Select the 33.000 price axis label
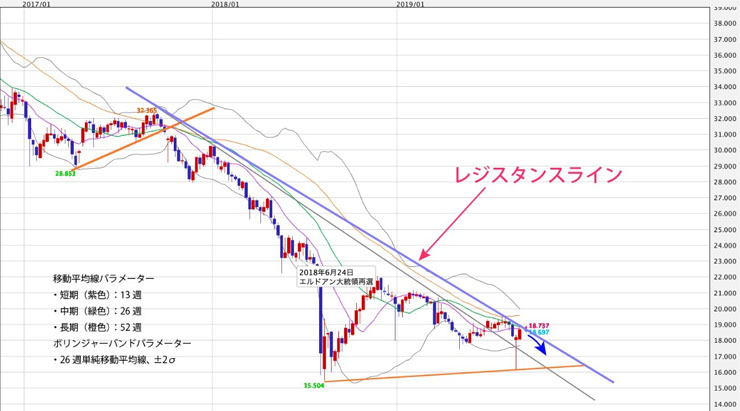740x411 pixels. [726, 102]
